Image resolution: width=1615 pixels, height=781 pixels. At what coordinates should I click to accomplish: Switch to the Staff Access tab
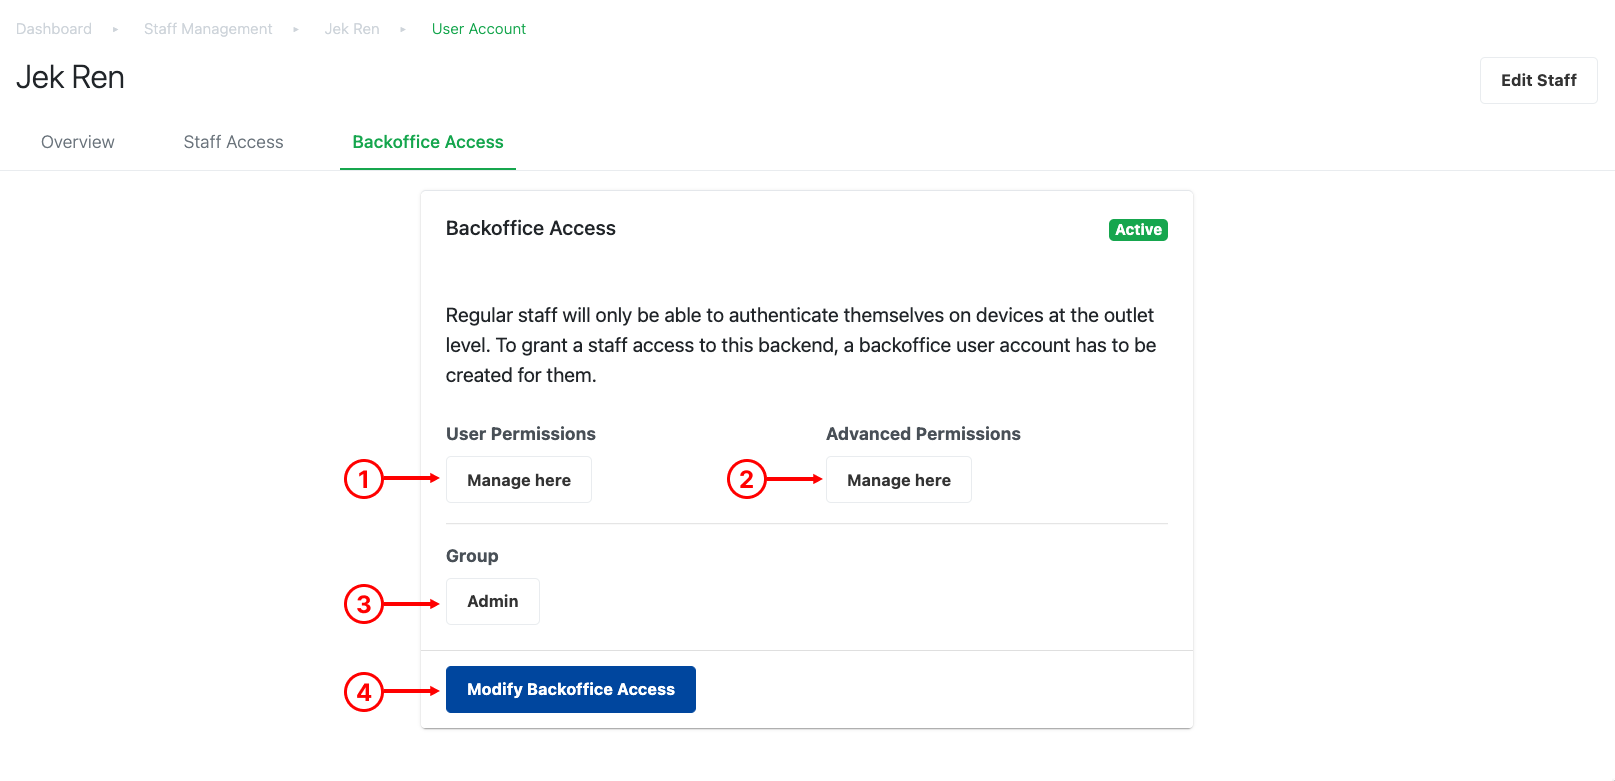233,142
